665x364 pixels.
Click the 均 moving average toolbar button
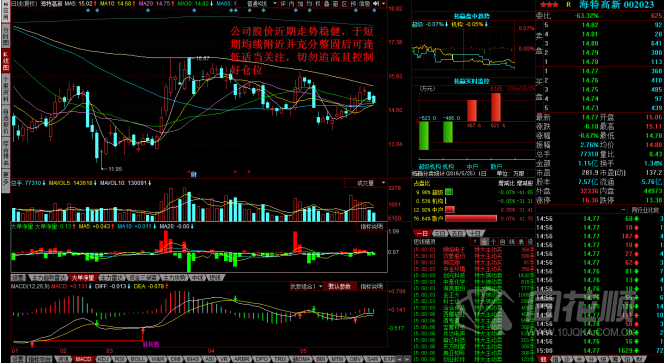(309, 3)
